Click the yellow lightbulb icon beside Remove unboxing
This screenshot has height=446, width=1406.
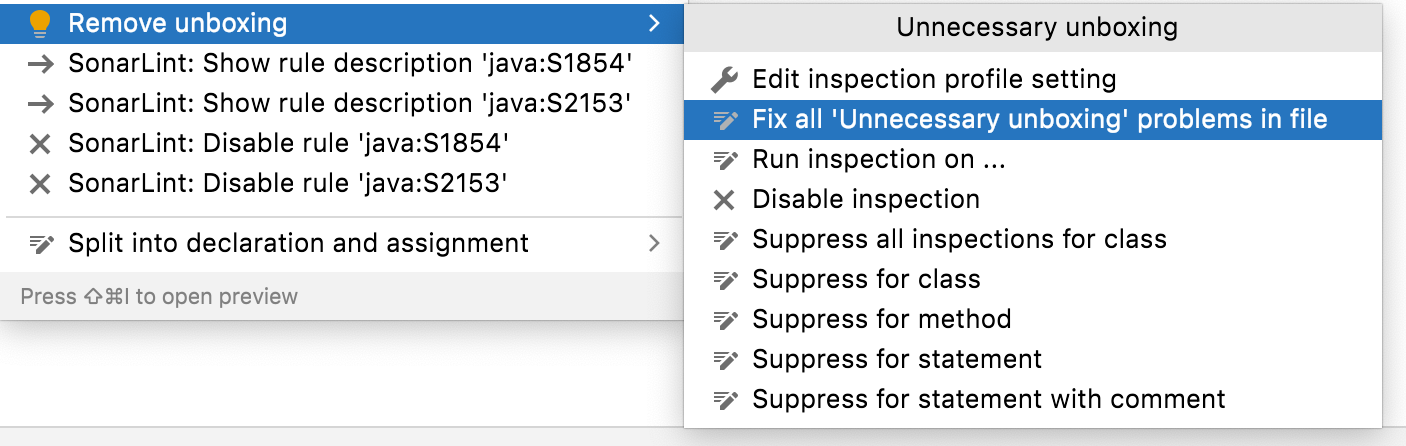(40, 23)
